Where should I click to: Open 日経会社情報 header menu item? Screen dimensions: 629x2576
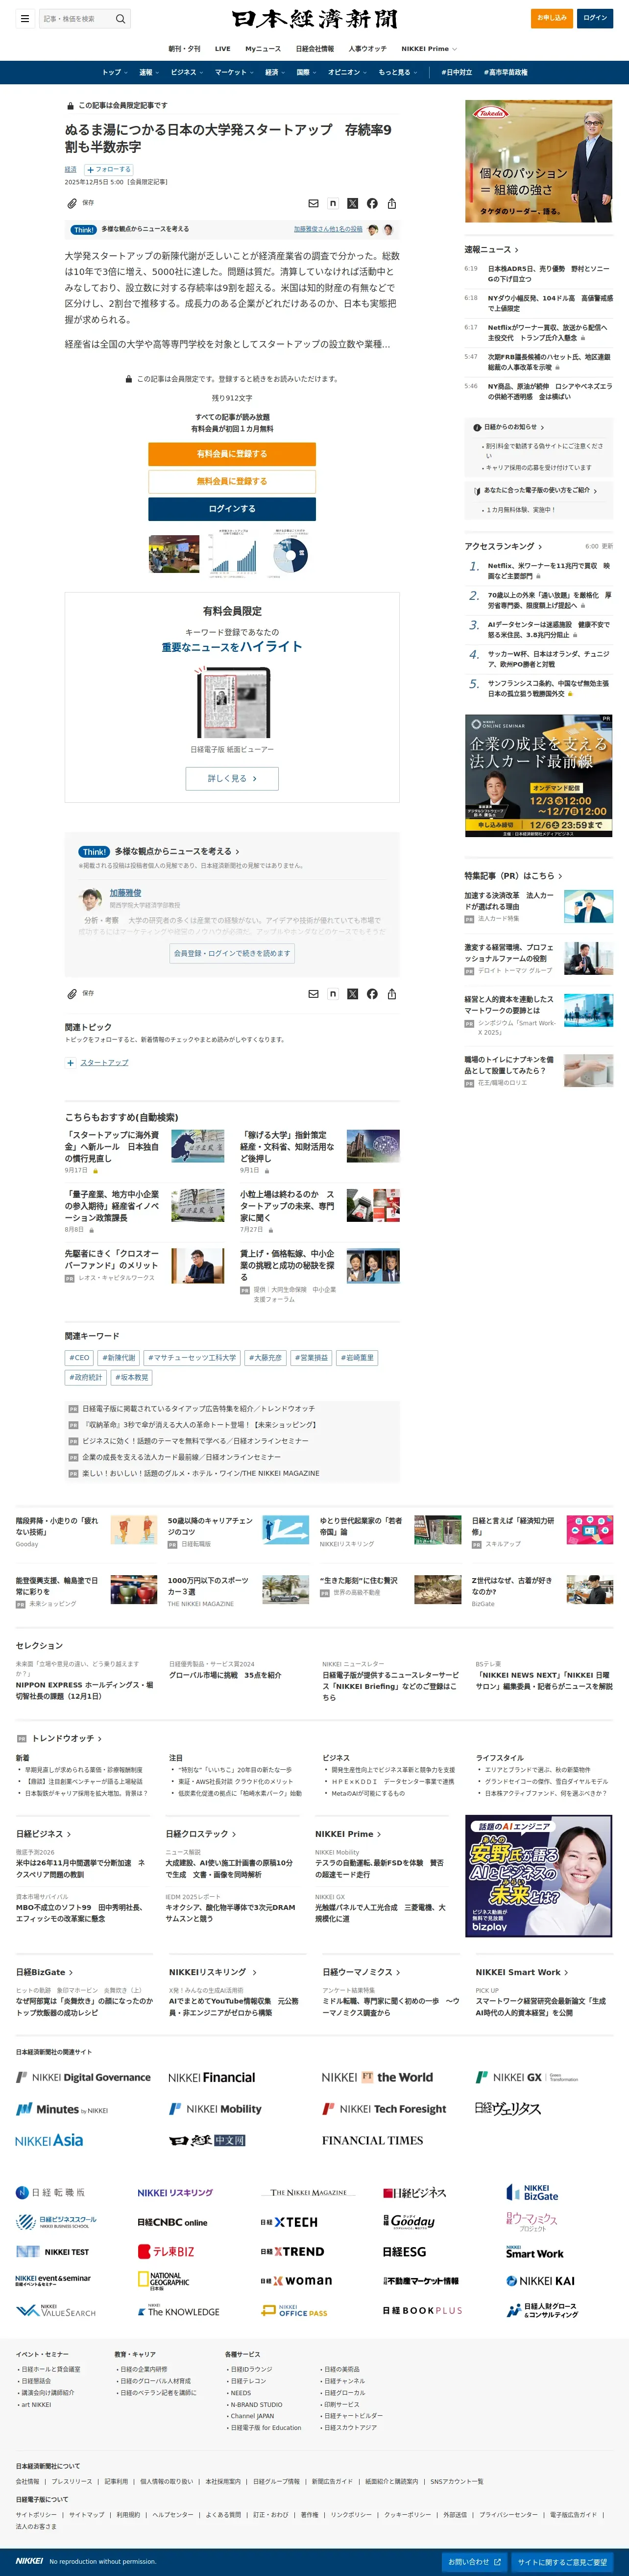click(x=315, y=49)
